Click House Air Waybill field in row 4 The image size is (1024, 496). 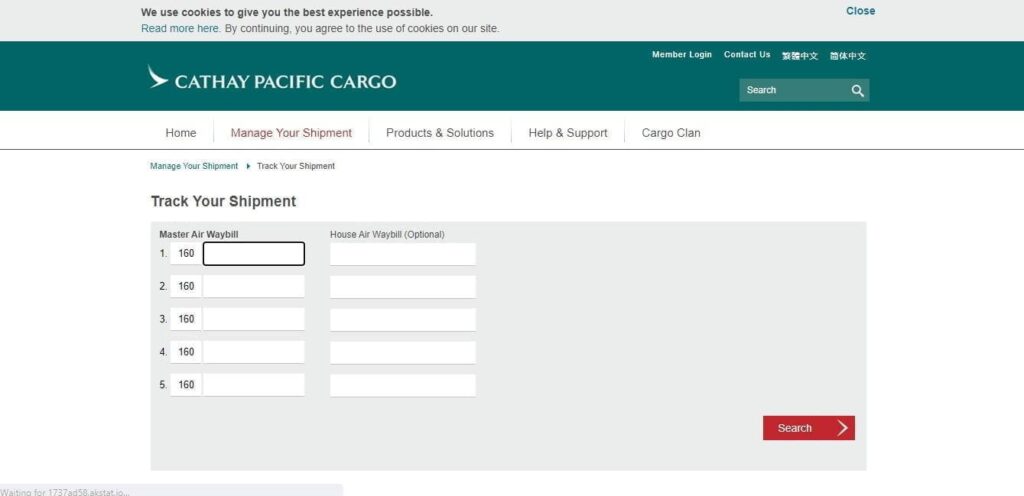(x=403, y=352)
